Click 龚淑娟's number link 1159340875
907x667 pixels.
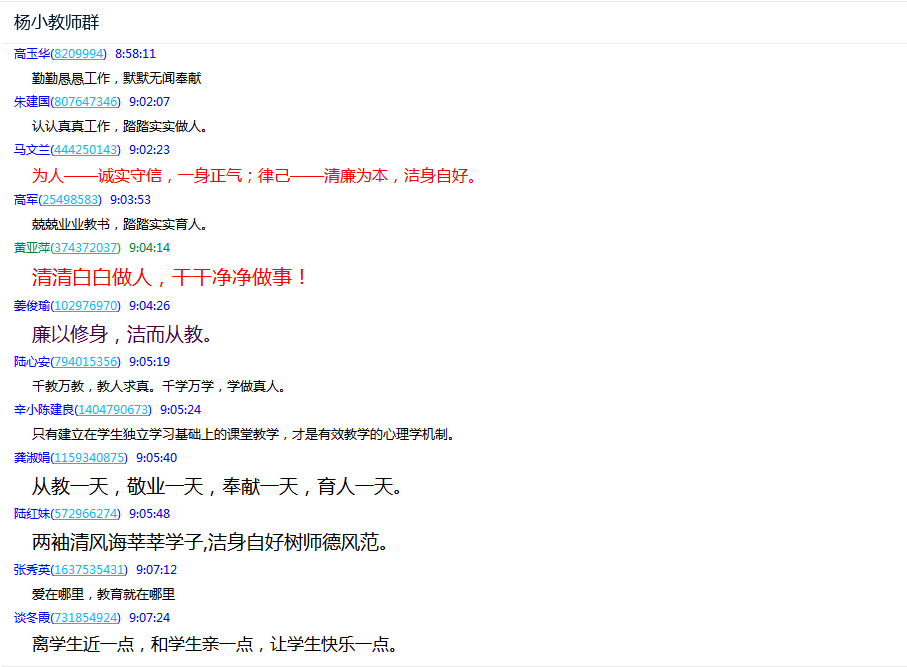(x=89, y=458)
